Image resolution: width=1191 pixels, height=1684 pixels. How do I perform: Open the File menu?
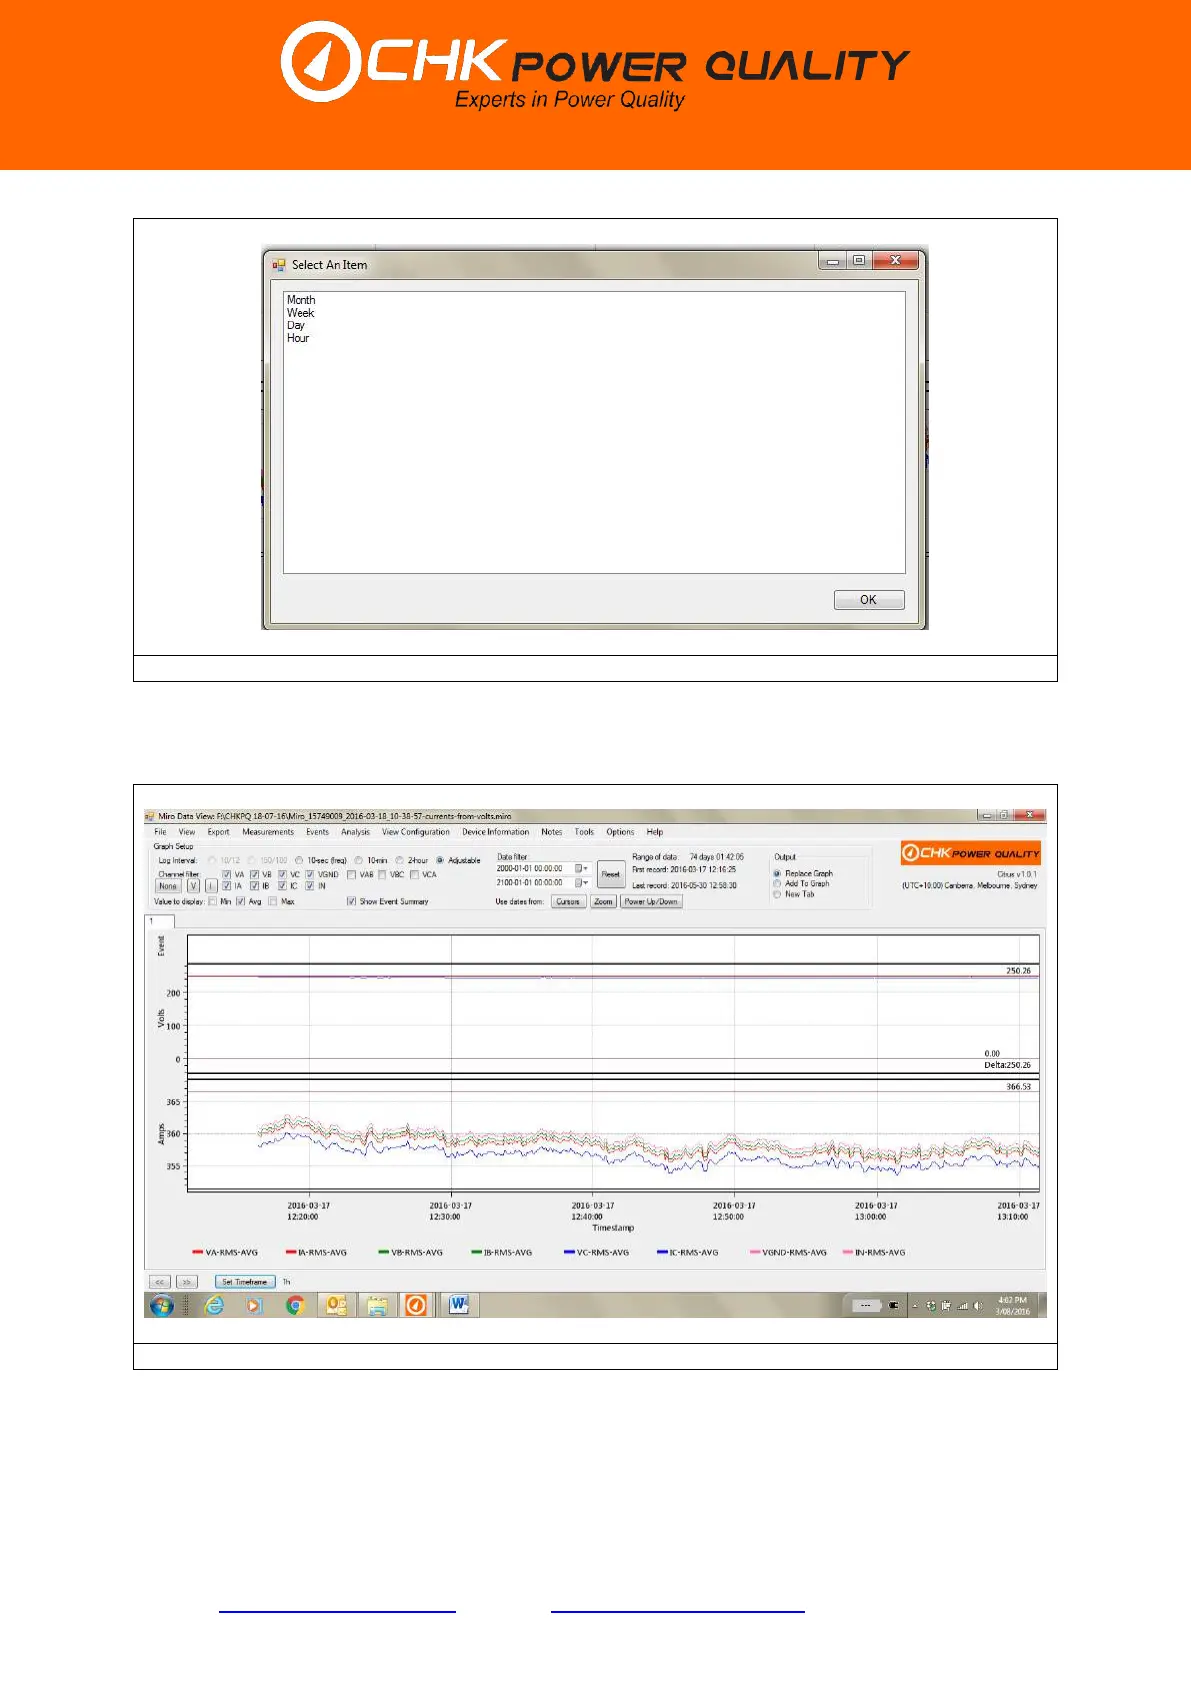click(160, 832)
